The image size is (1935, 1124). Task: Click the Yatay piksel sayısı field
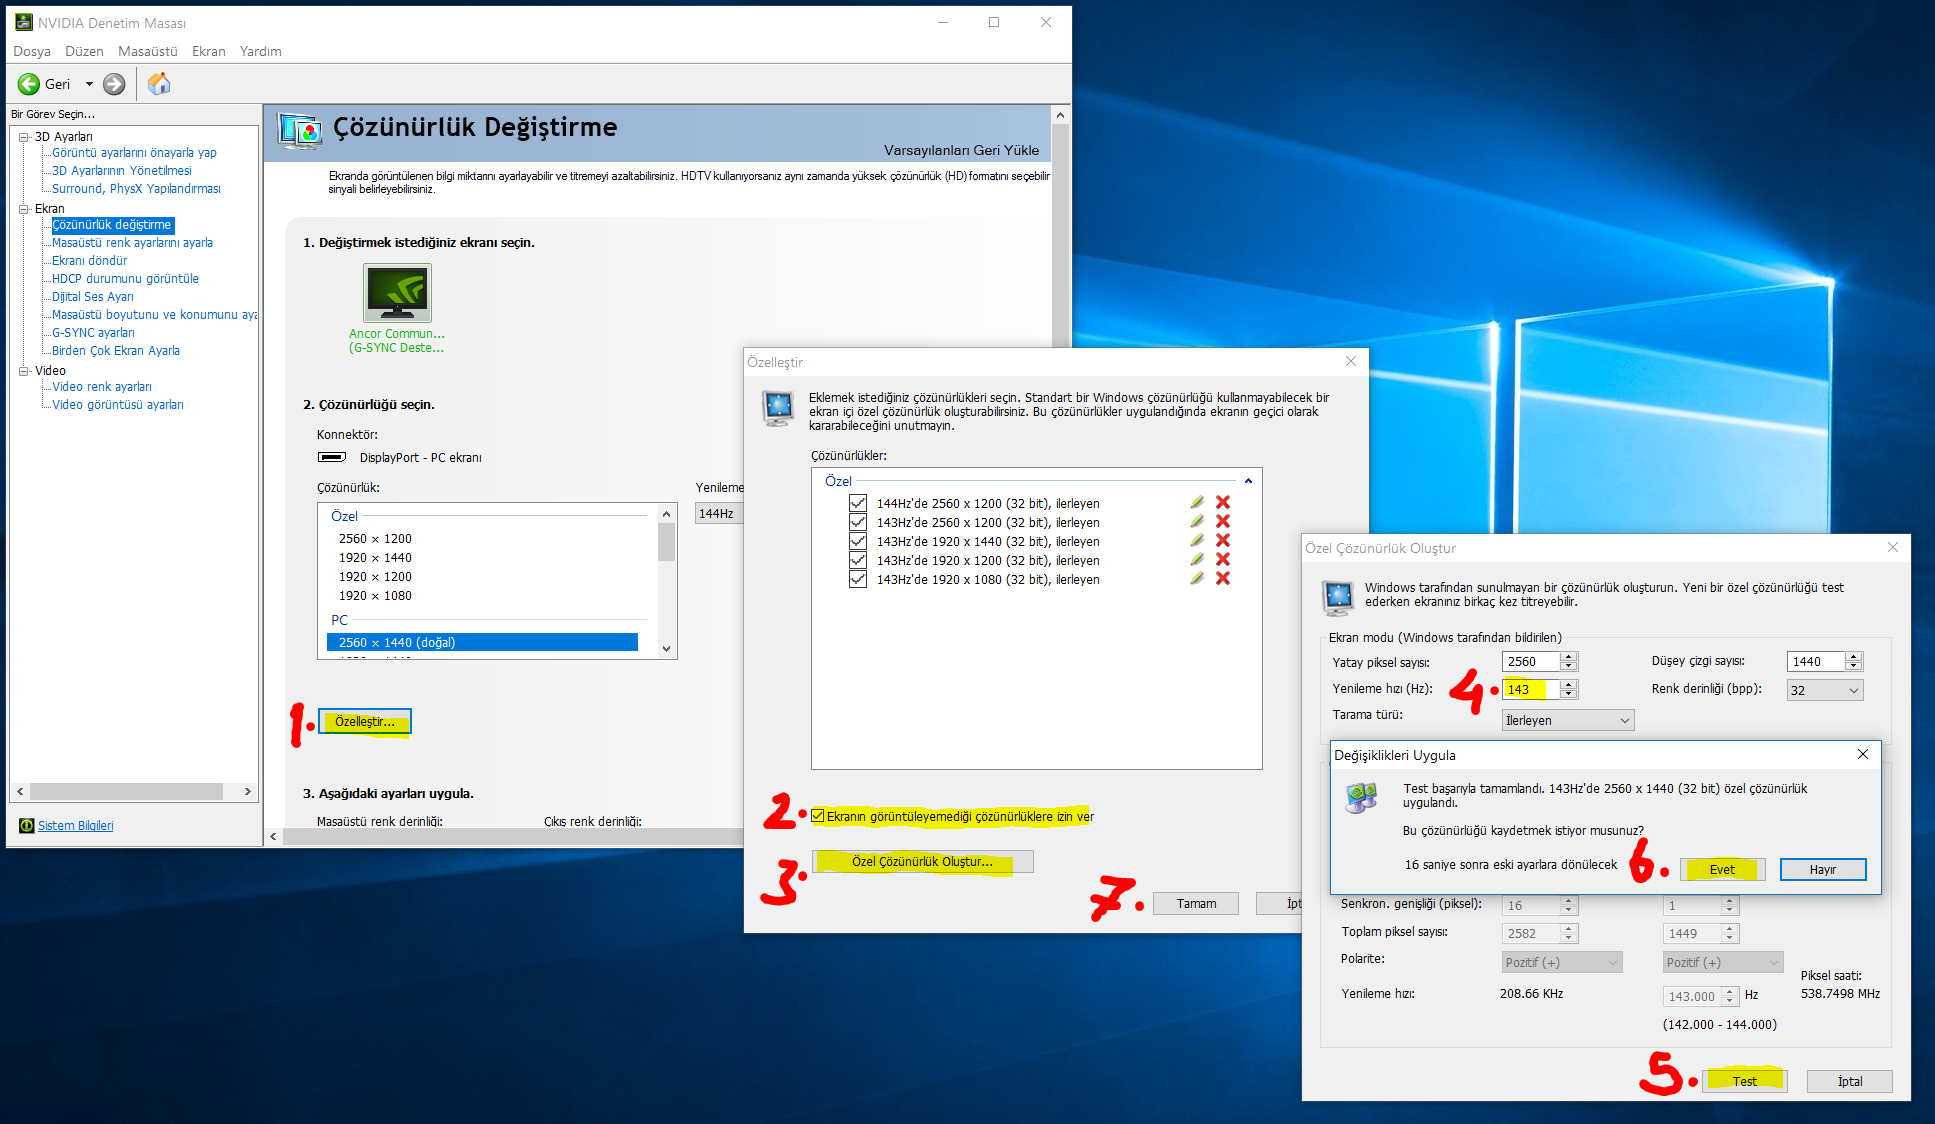[1530, 661]
